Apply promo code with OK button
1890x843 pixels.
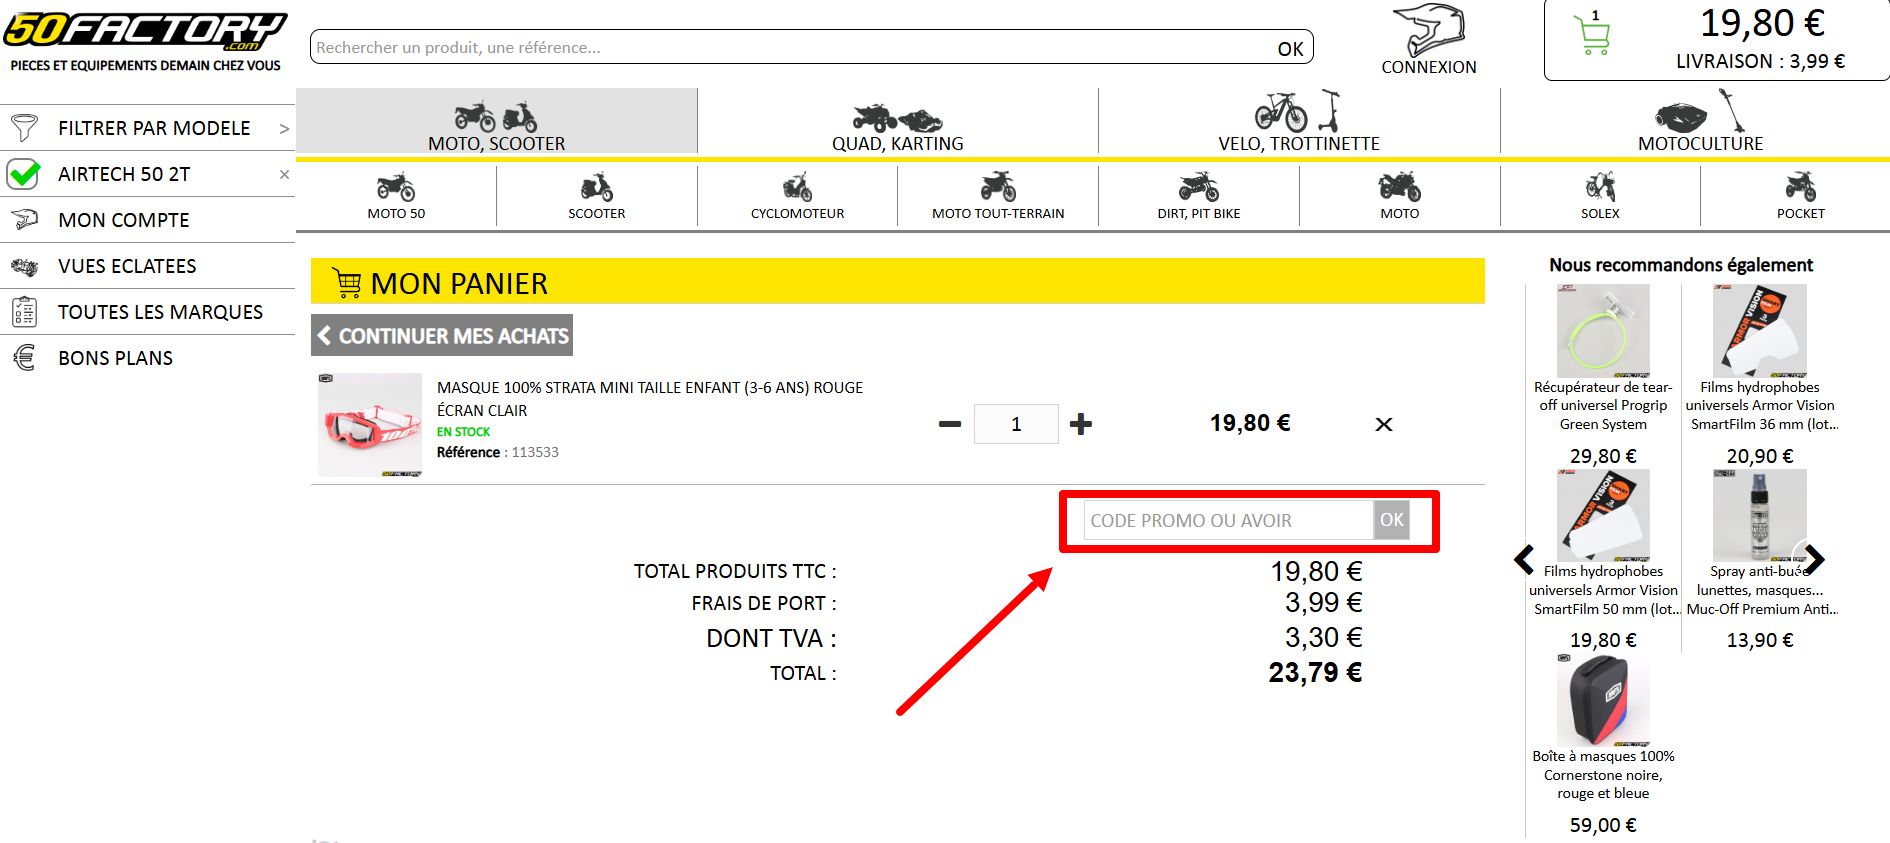1391,520
